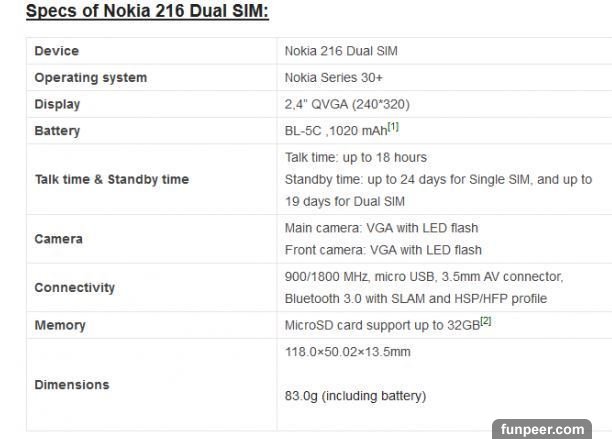Image resolution: width=612 pixels, height=439 pixels.
Task: Click the Memory row label
Action: 60,325
